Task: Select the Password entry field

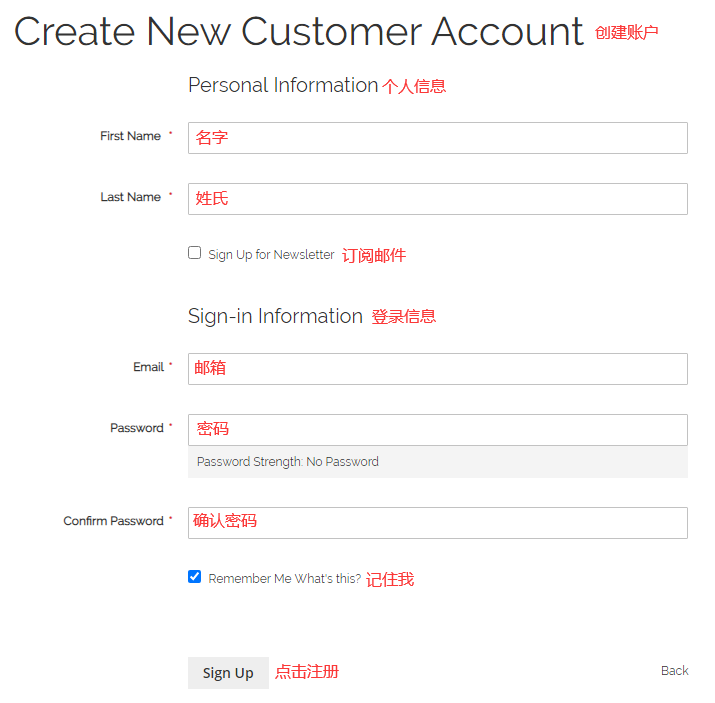Action: click(437, 430)
